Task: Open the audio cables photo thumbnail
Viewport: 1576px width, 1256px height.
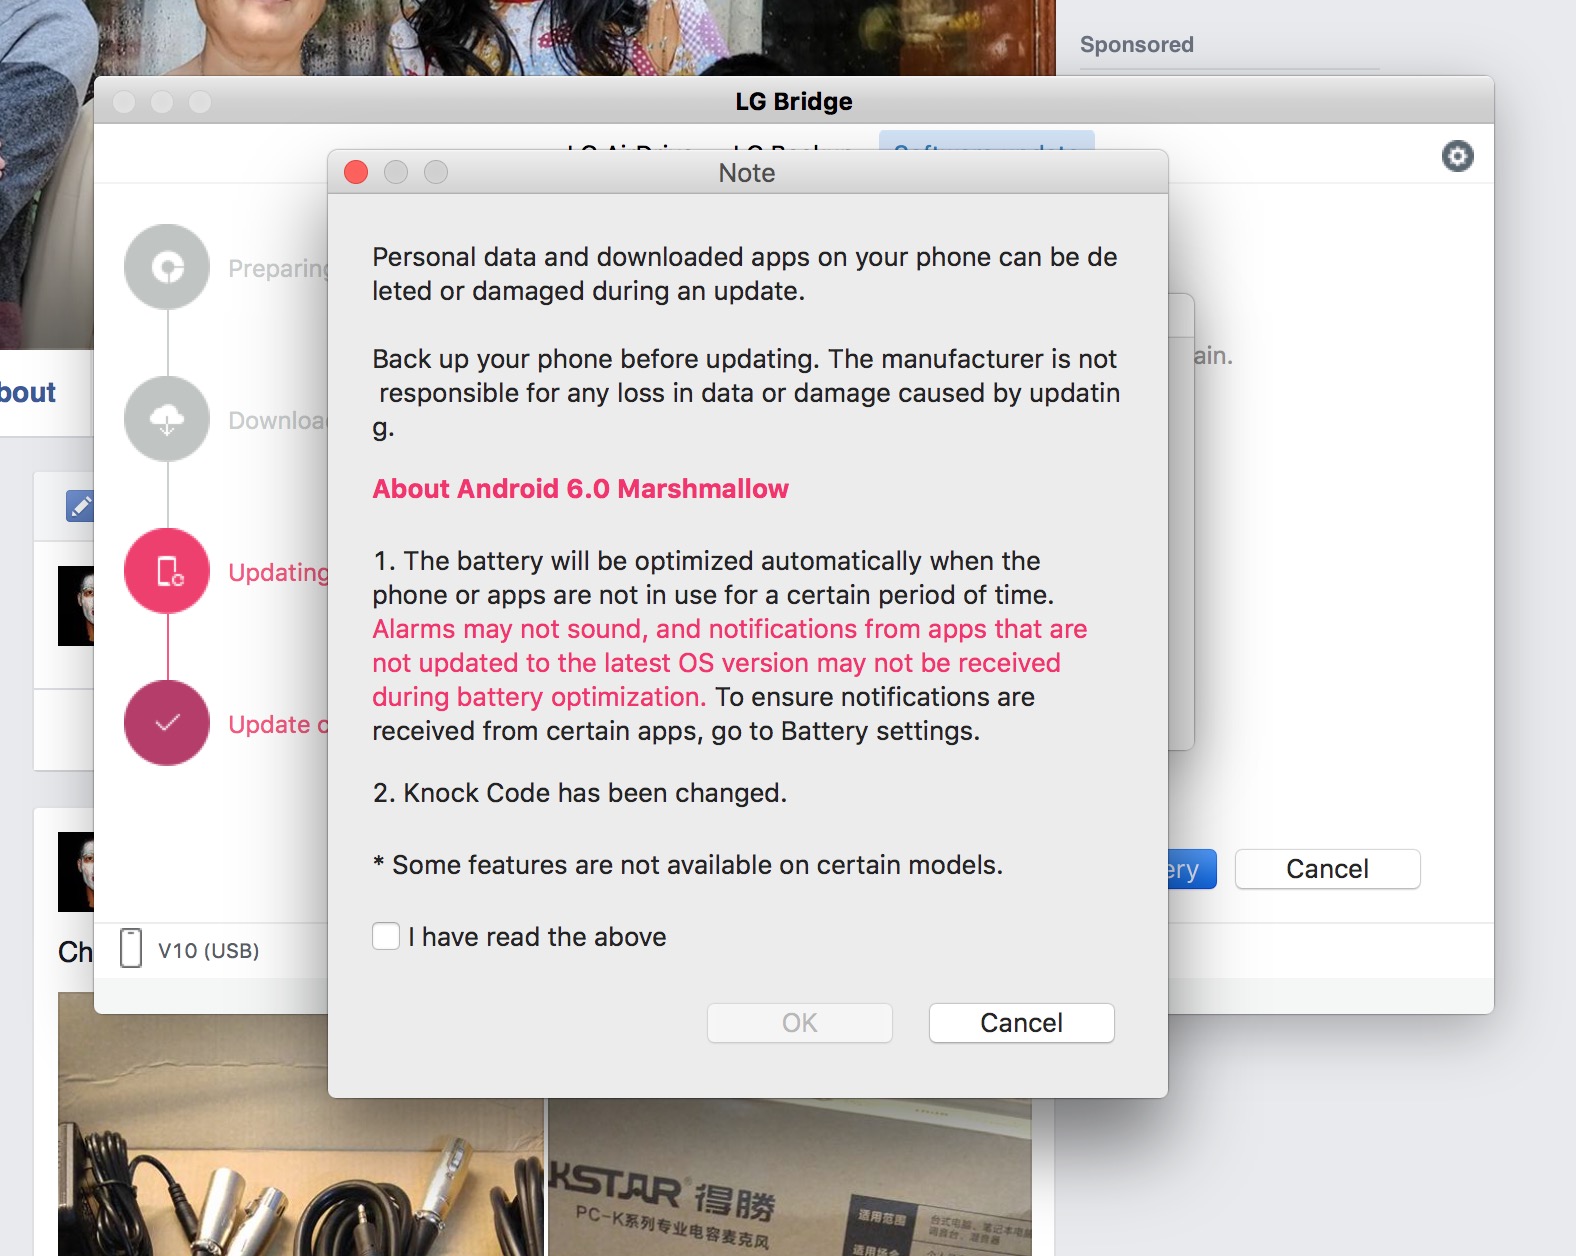Action: [301, 1124]
